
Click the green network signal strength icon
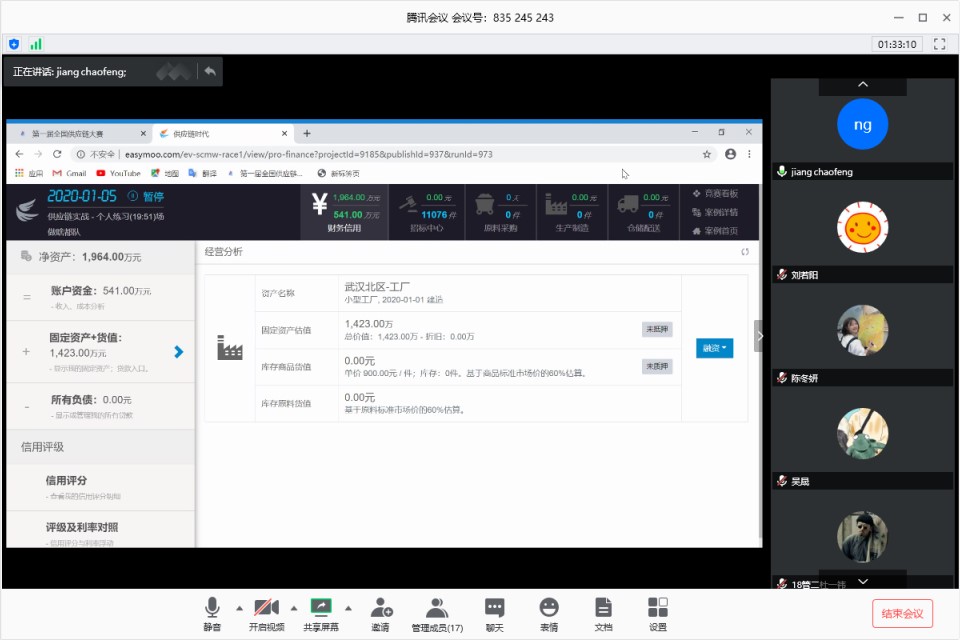coord(36,44)
